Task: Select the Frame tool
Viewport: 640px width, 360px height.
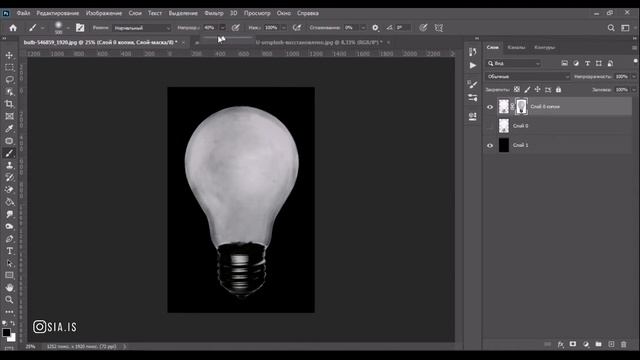Action: point(9,116)
